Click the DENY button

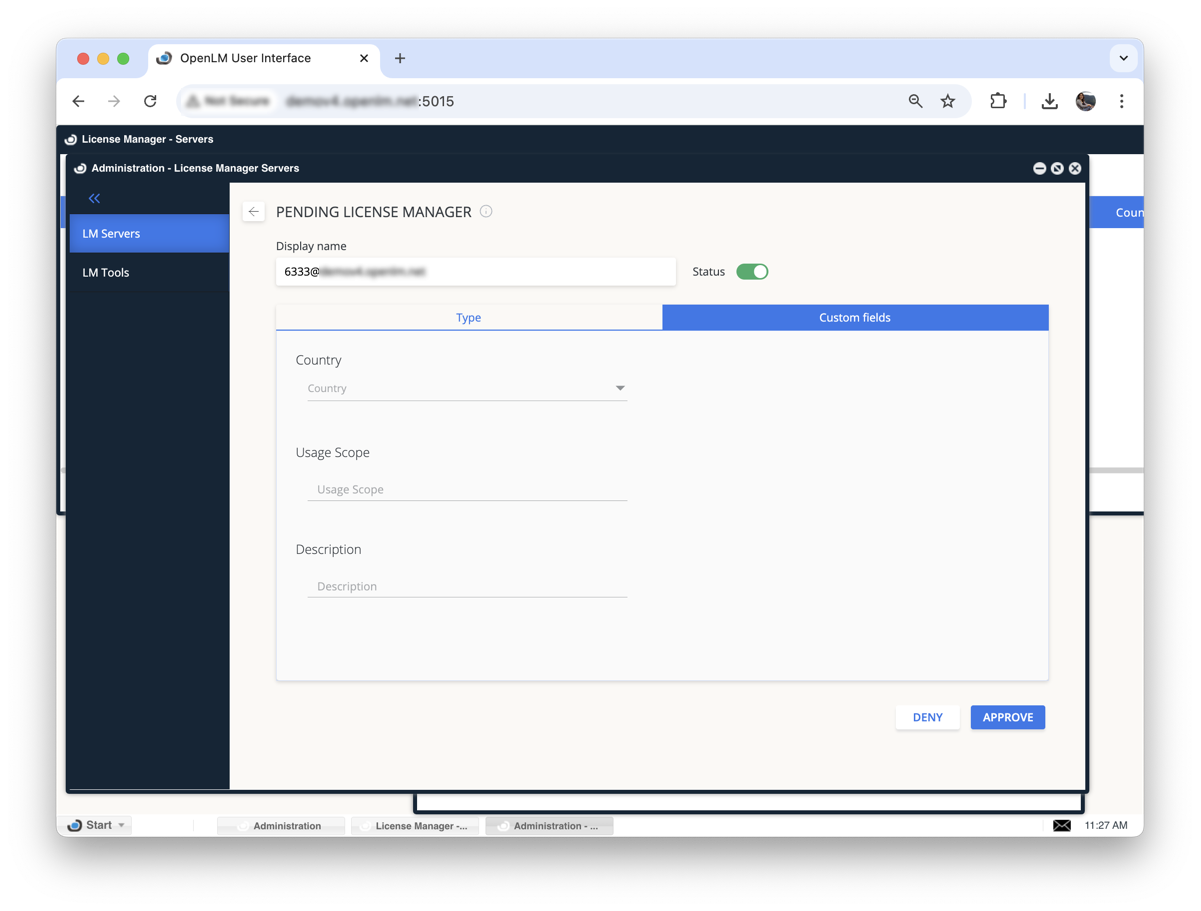(927, 717)
